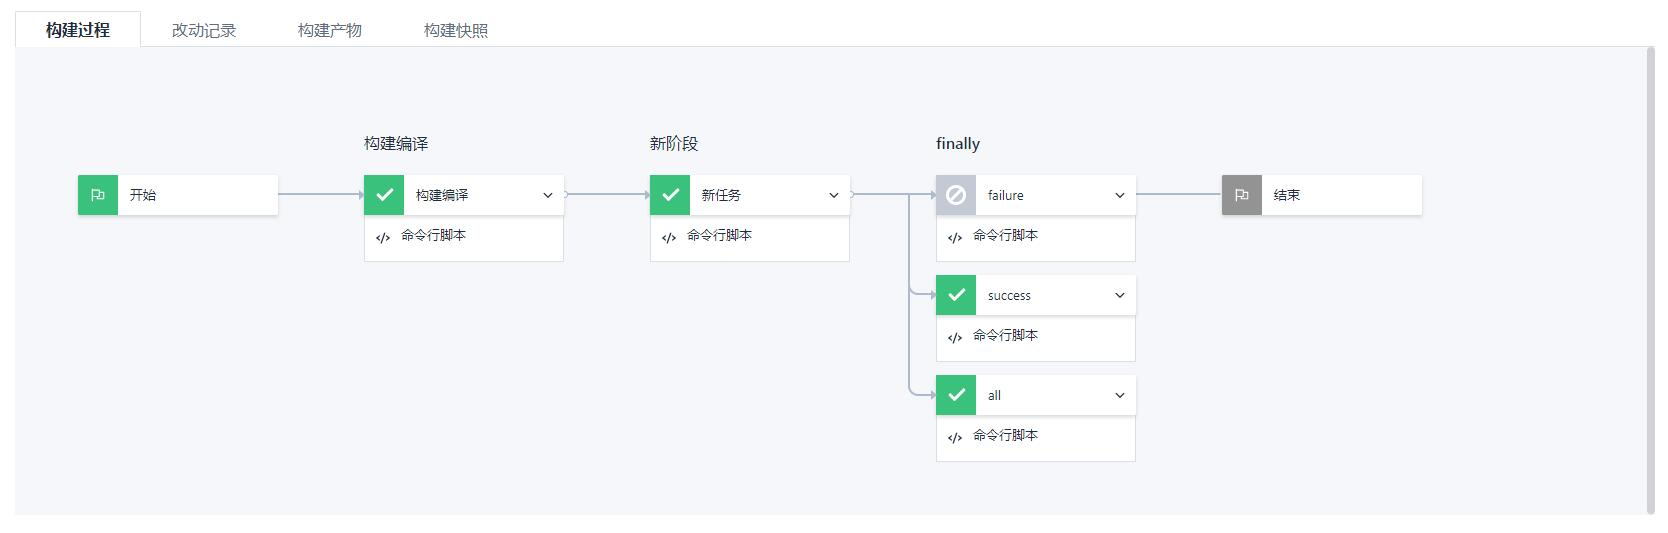Click 命令行脚本 step under 新任务
This screenshot has height=533, width=1668.
tap(750, 238)
